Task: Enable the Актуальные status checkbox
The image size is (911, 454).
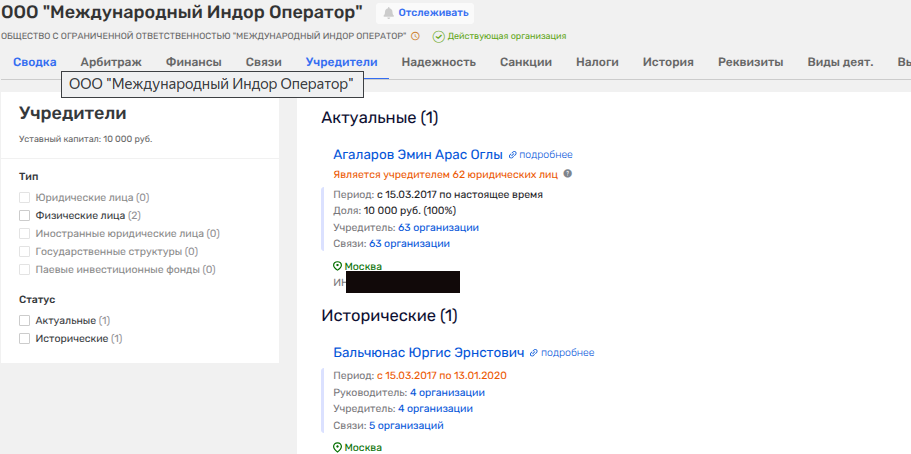Action: (x=25, y=321)
